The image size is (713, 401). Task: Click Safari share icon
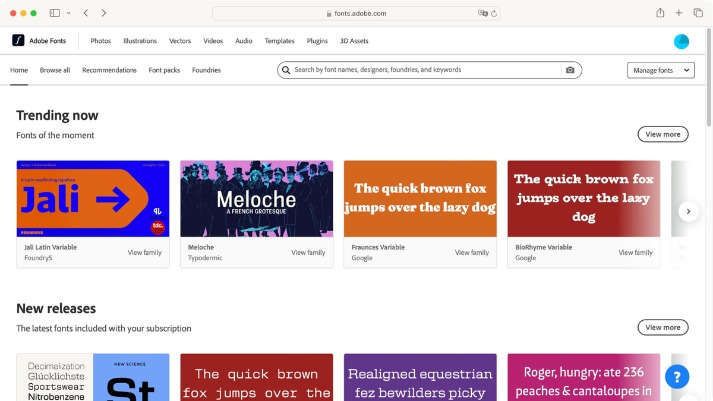coord(660,13)
